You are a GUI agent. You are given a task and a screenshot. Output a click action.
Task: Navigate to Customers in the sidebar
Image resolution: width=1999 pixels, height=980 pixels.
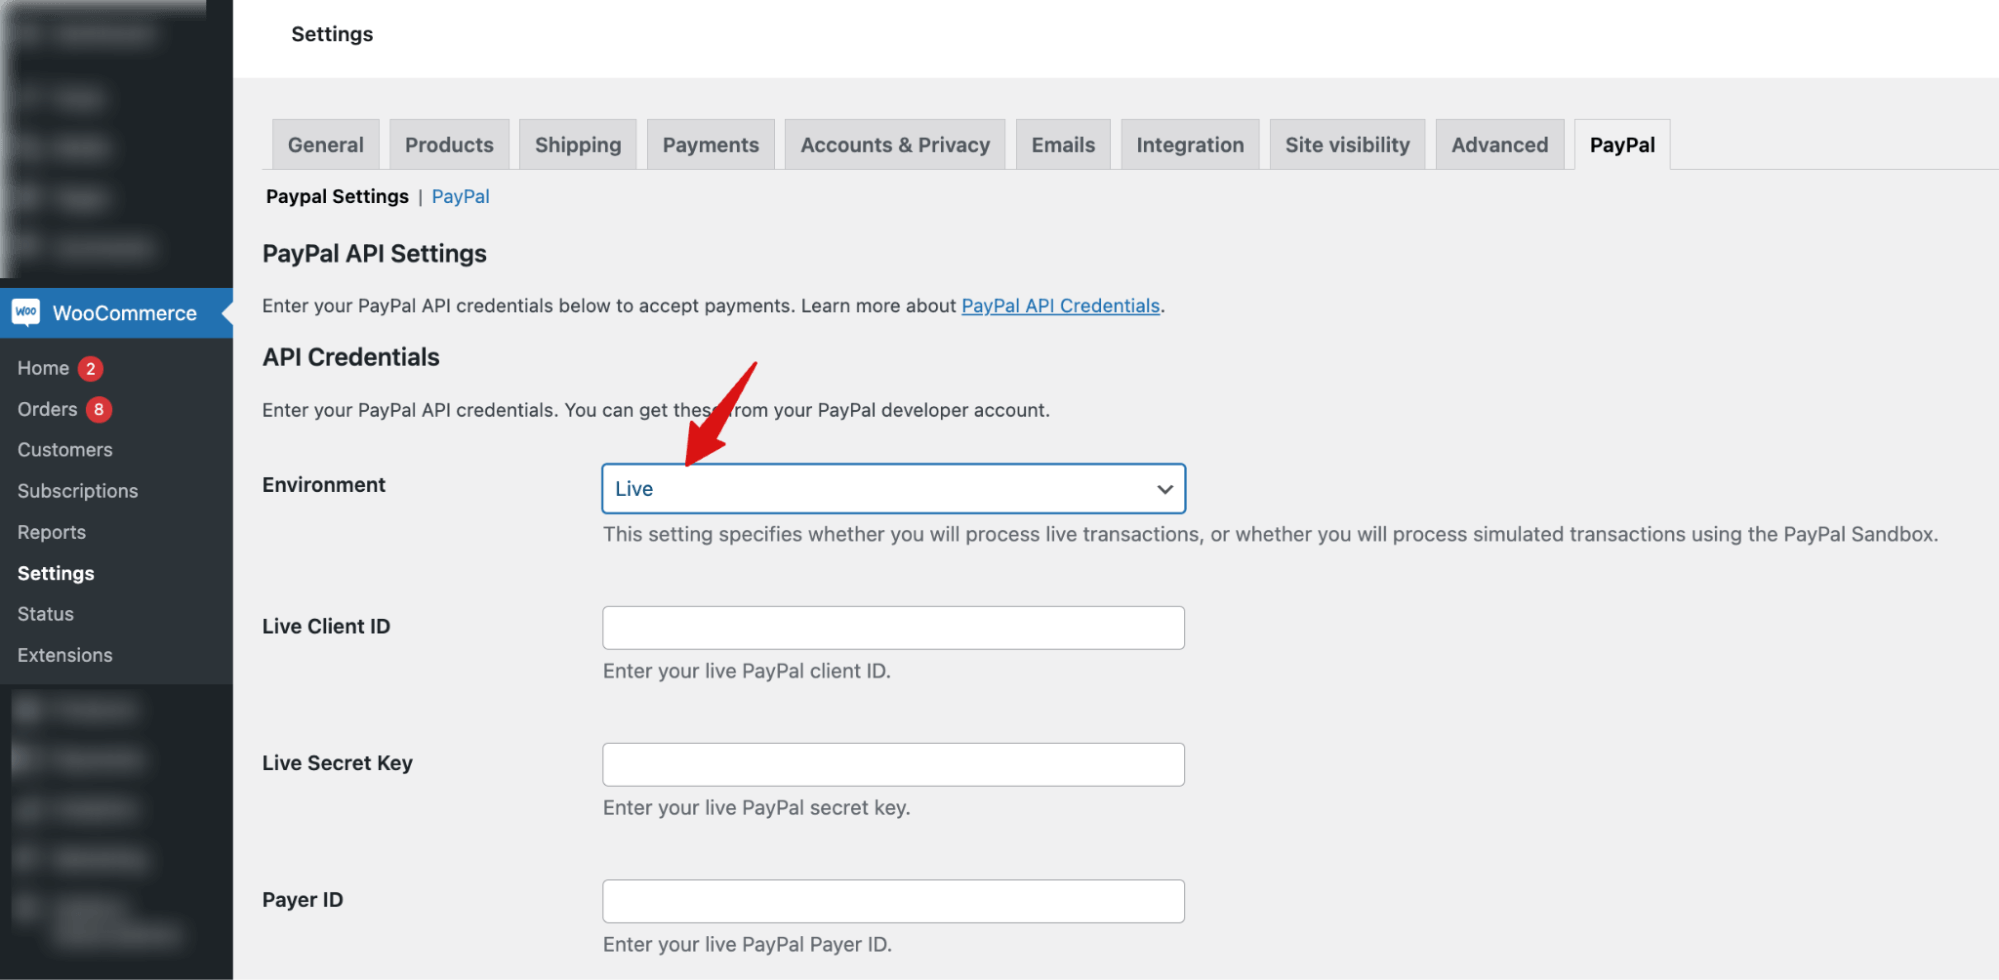click(64, 450)
